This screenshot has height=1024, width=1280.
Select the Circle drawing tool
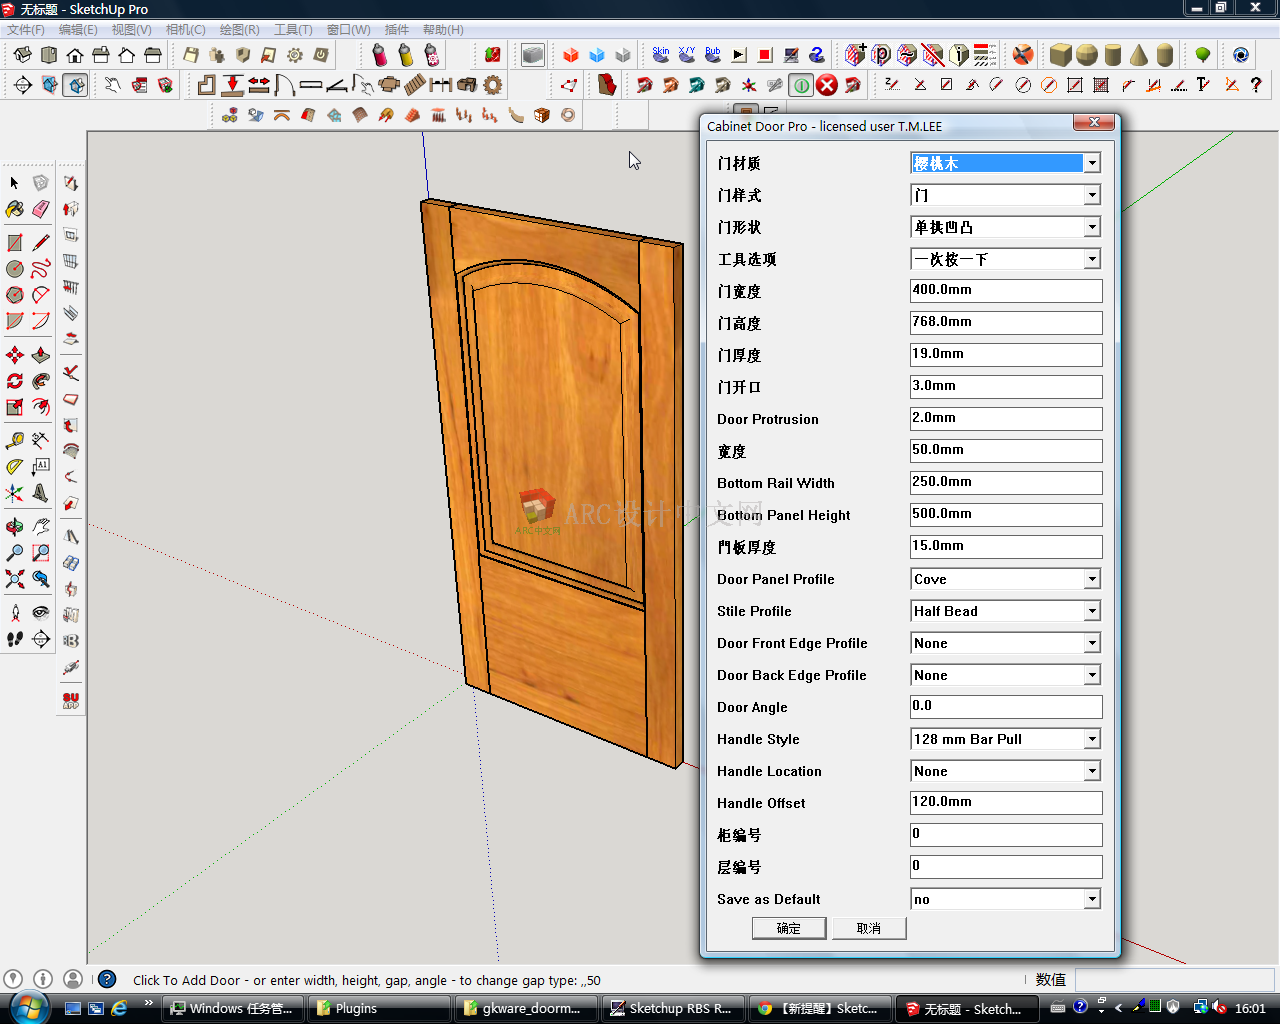click(14, 266)
